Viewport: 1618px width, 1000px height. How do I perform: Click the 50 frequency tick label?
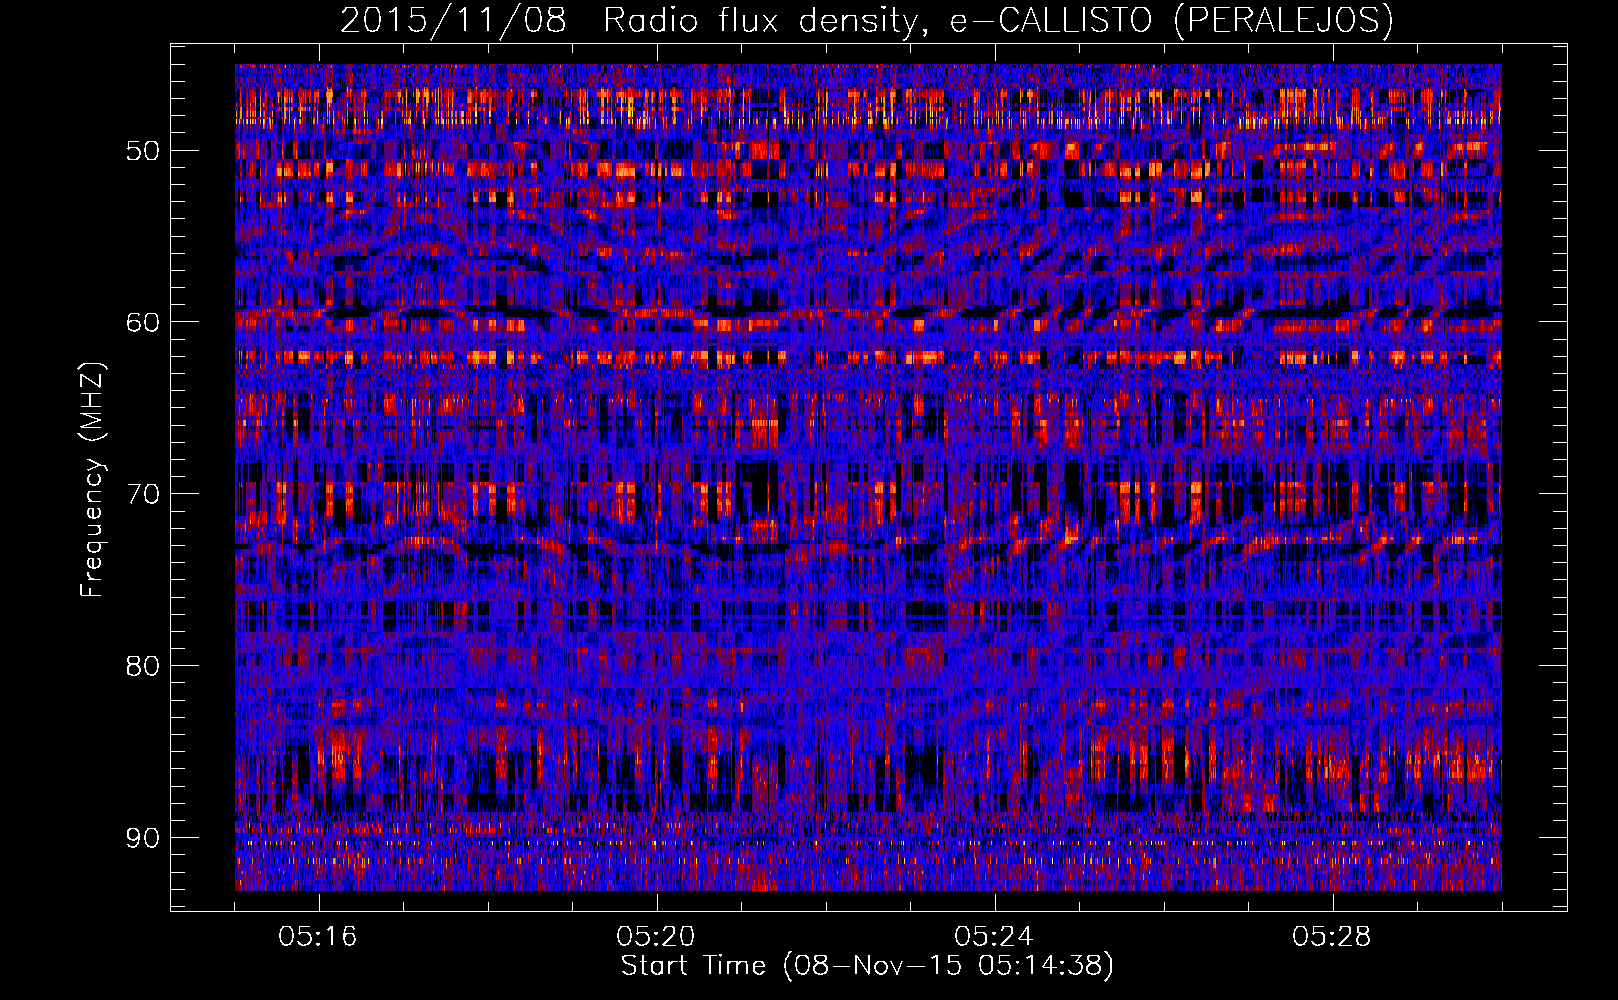[x=143, y=151]
